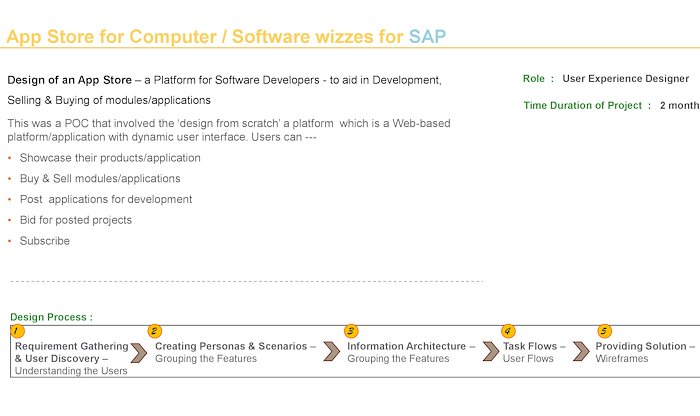The height and width of the screenshot is (416, 700).
Task: Click 'Grouping the Features' under Creating Personas
Action: click(206, 358)
